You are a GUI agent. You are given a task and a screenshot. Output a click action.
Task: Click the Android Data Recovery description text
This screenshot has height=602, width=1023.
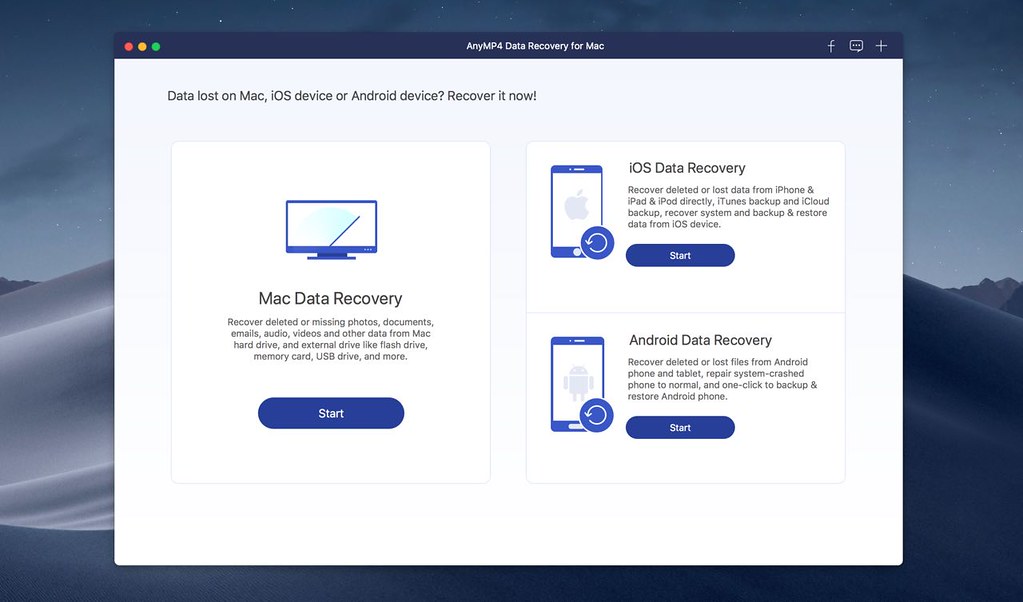(722, 379)
